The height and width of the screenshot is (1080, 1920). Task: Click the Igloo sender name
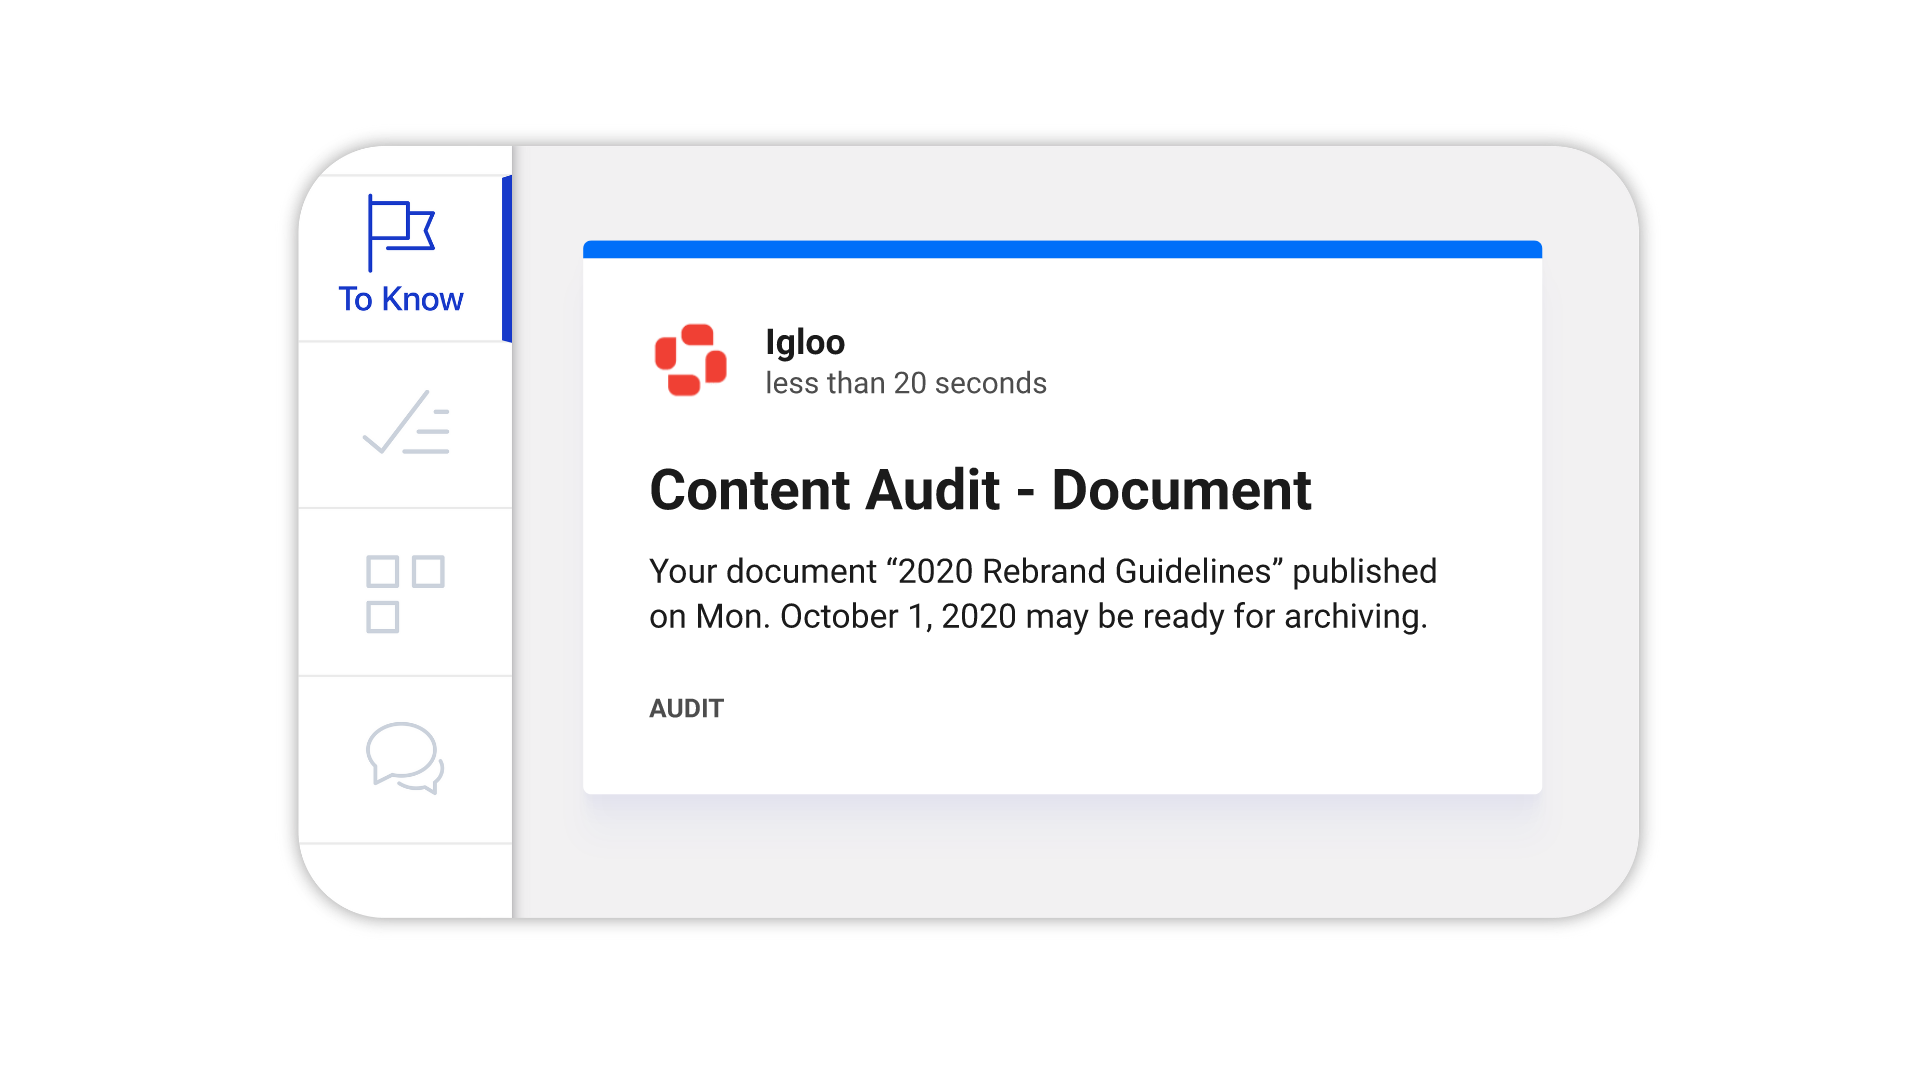click(x=805, y=342)
